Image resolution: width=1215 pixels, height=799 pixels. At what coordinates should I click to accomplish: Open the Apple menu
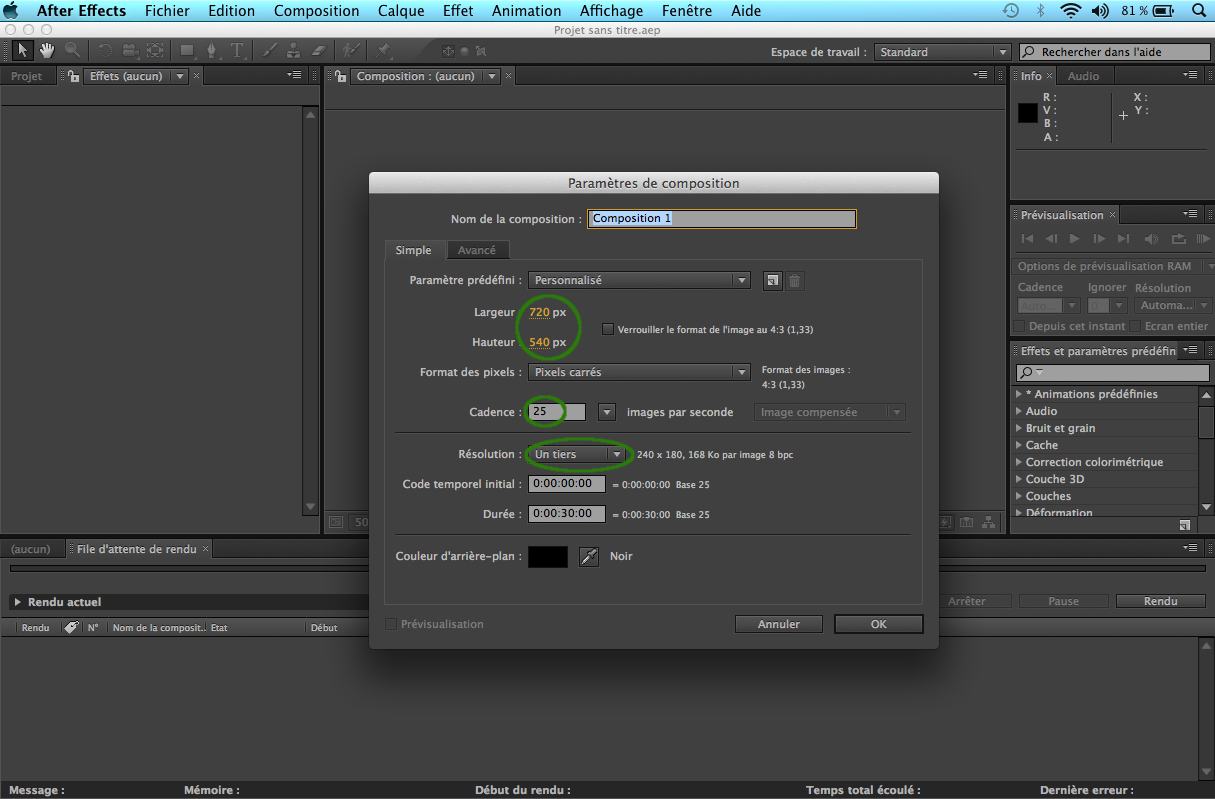(12, 11)
